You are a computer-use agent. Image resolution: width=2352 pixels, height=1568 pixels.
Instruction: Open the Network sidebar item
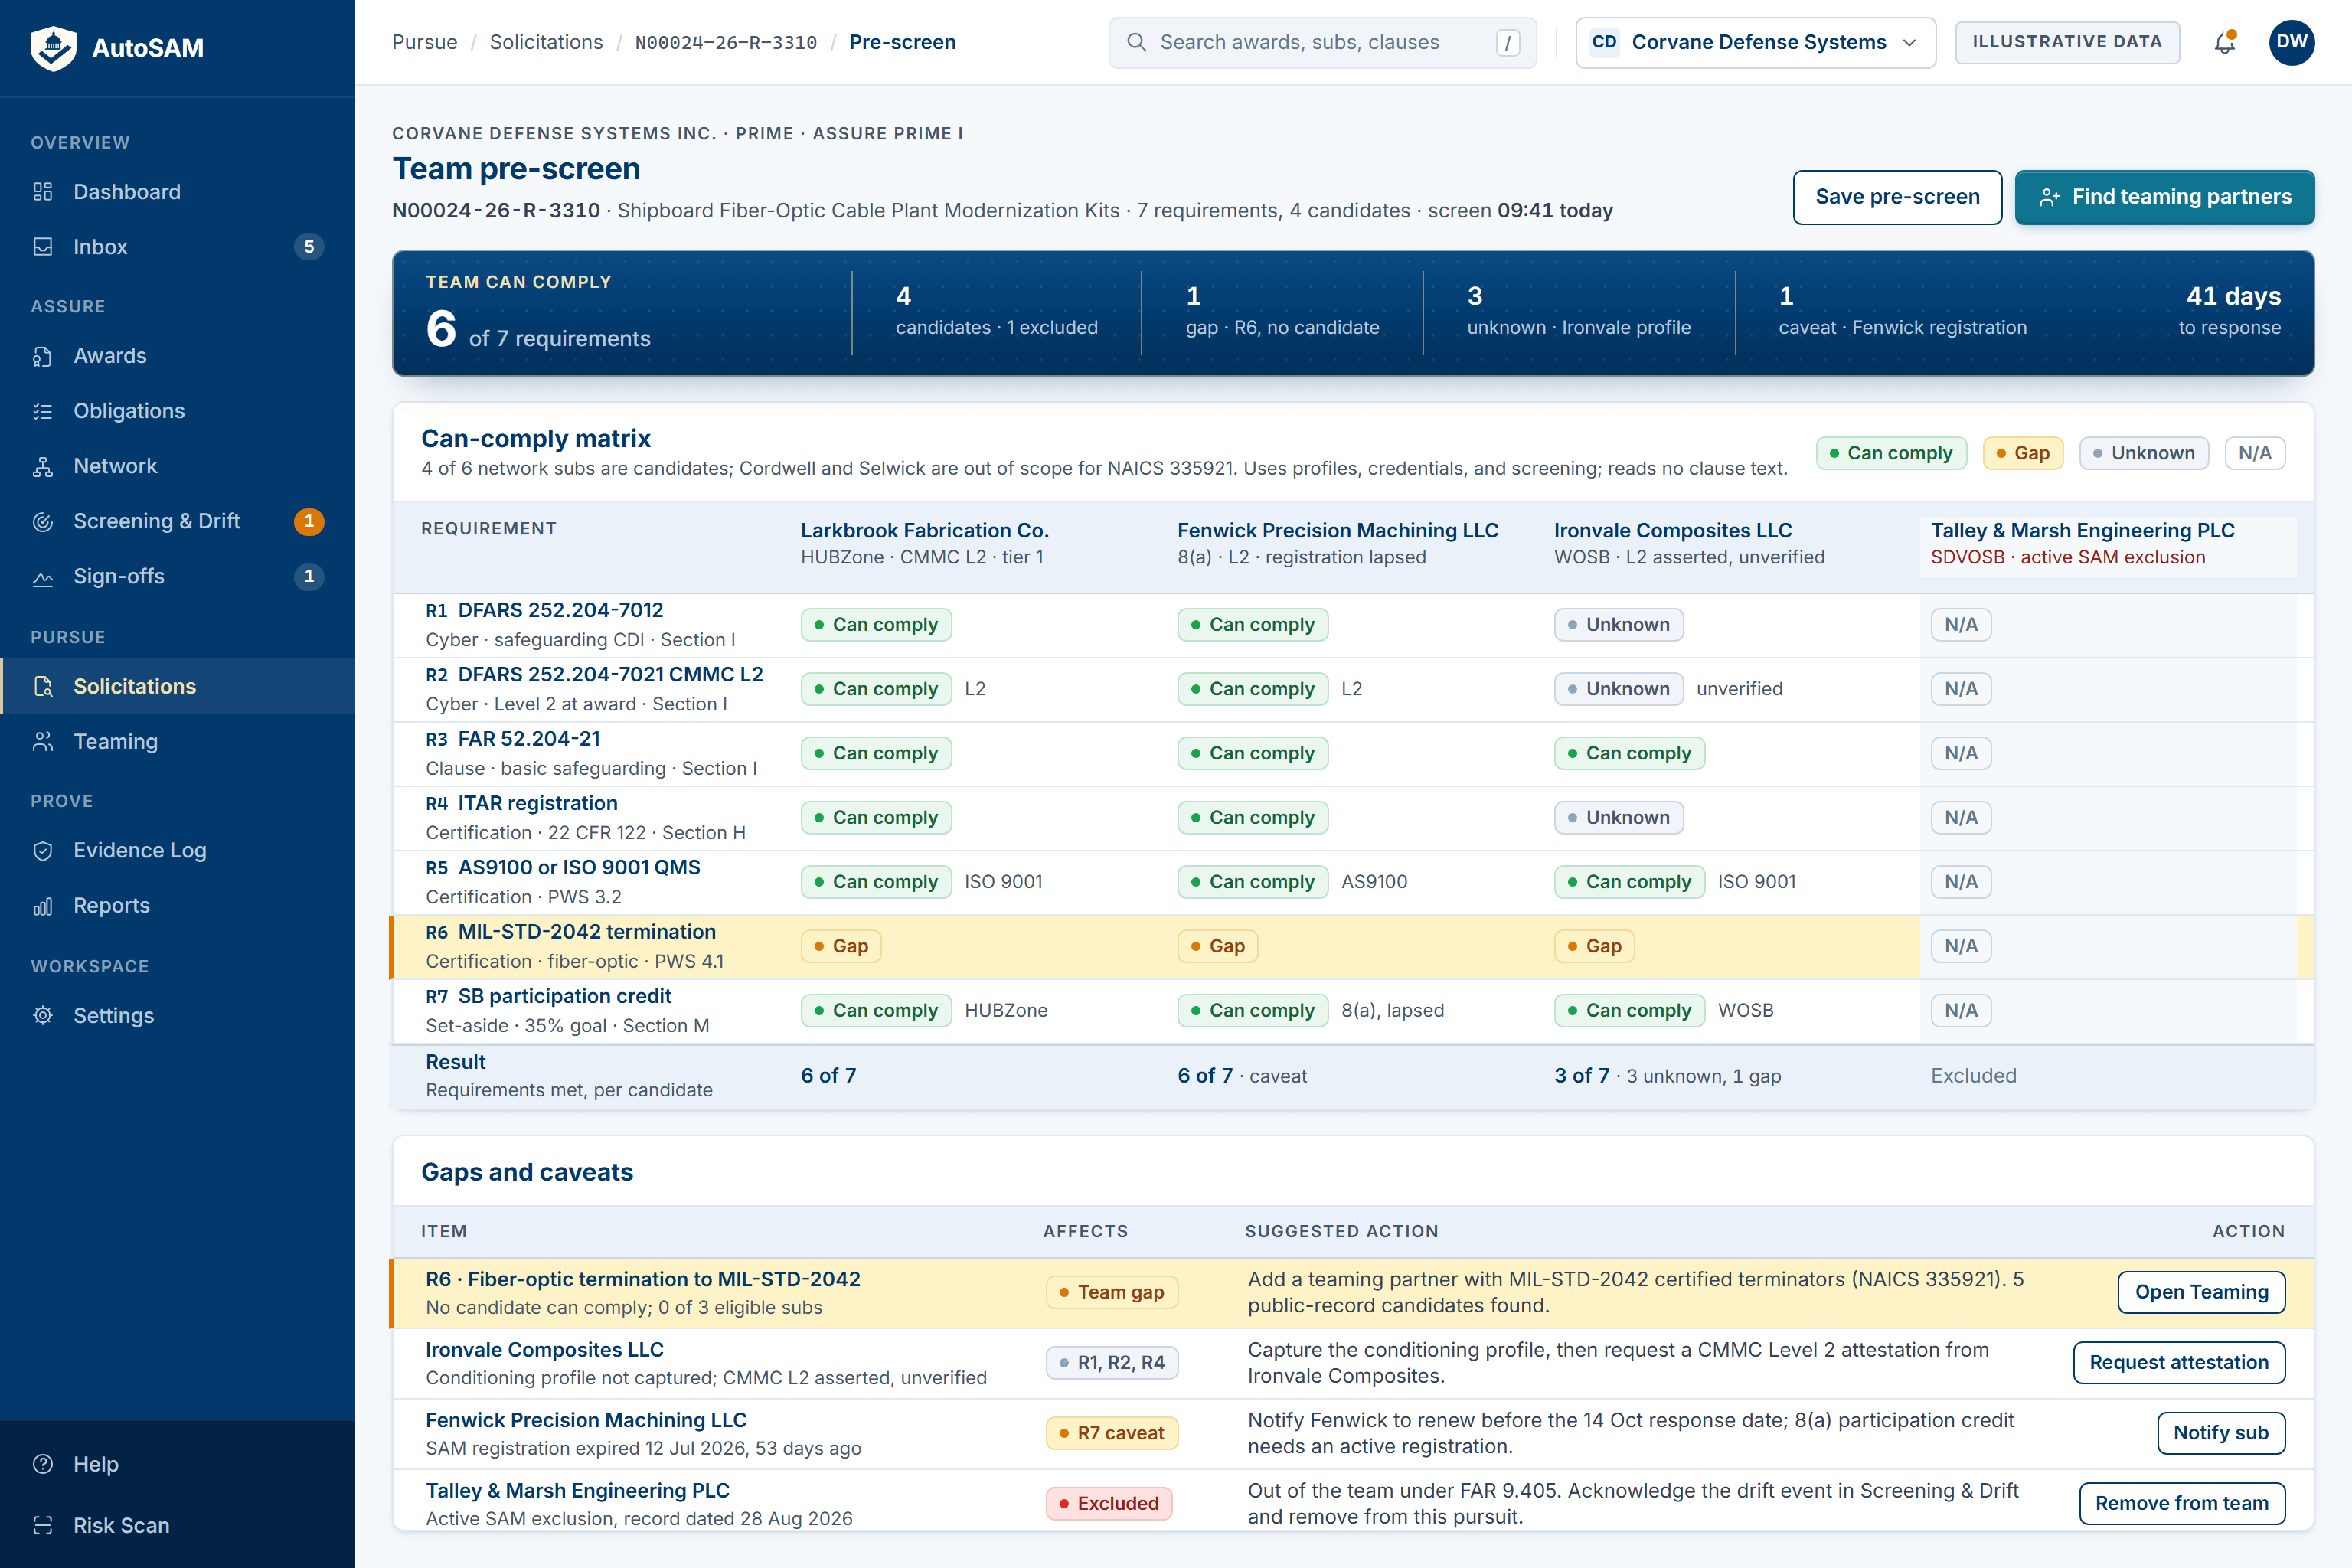[178, 465]
